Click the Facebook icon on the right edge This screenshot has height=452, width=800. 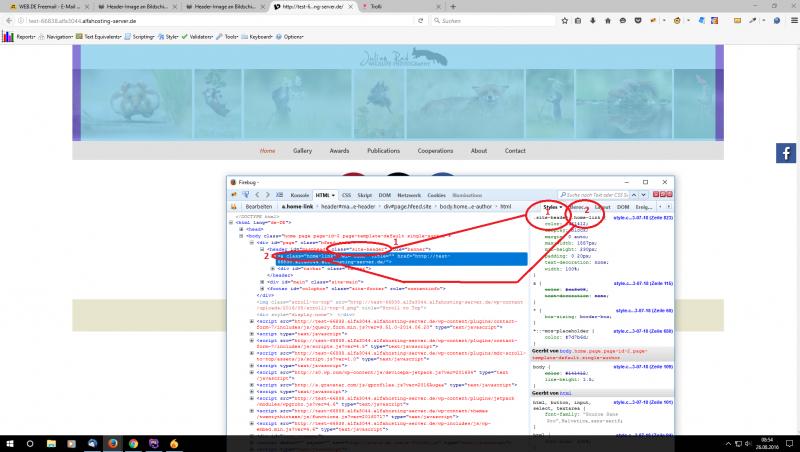[x=786, y=152]
